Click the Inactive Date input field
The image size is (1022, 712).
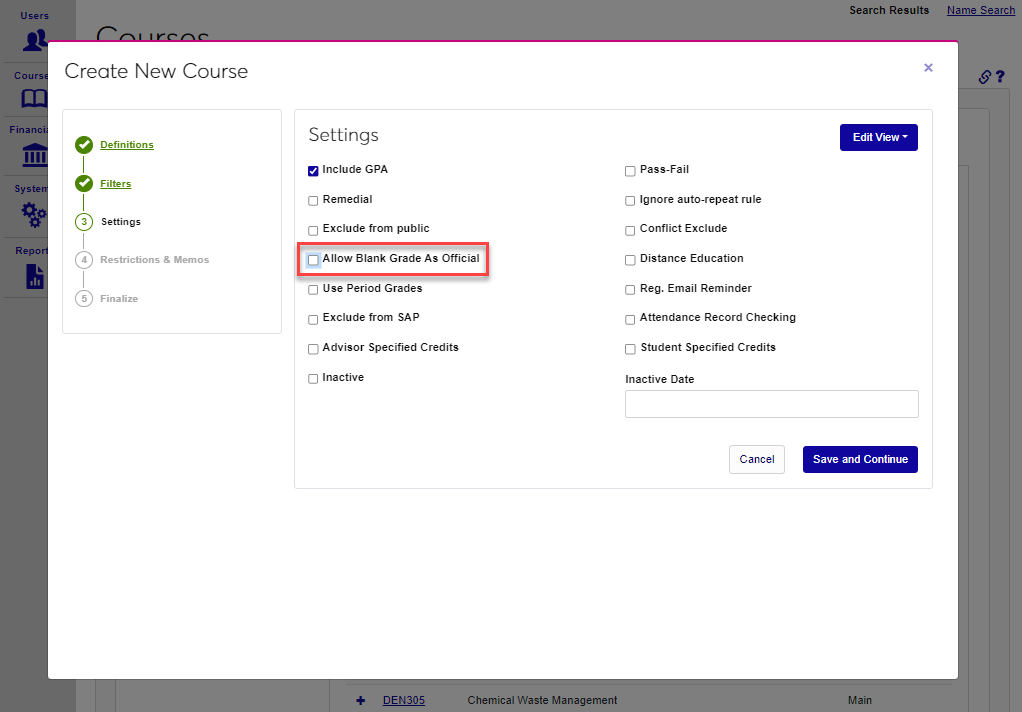(771, 404)
